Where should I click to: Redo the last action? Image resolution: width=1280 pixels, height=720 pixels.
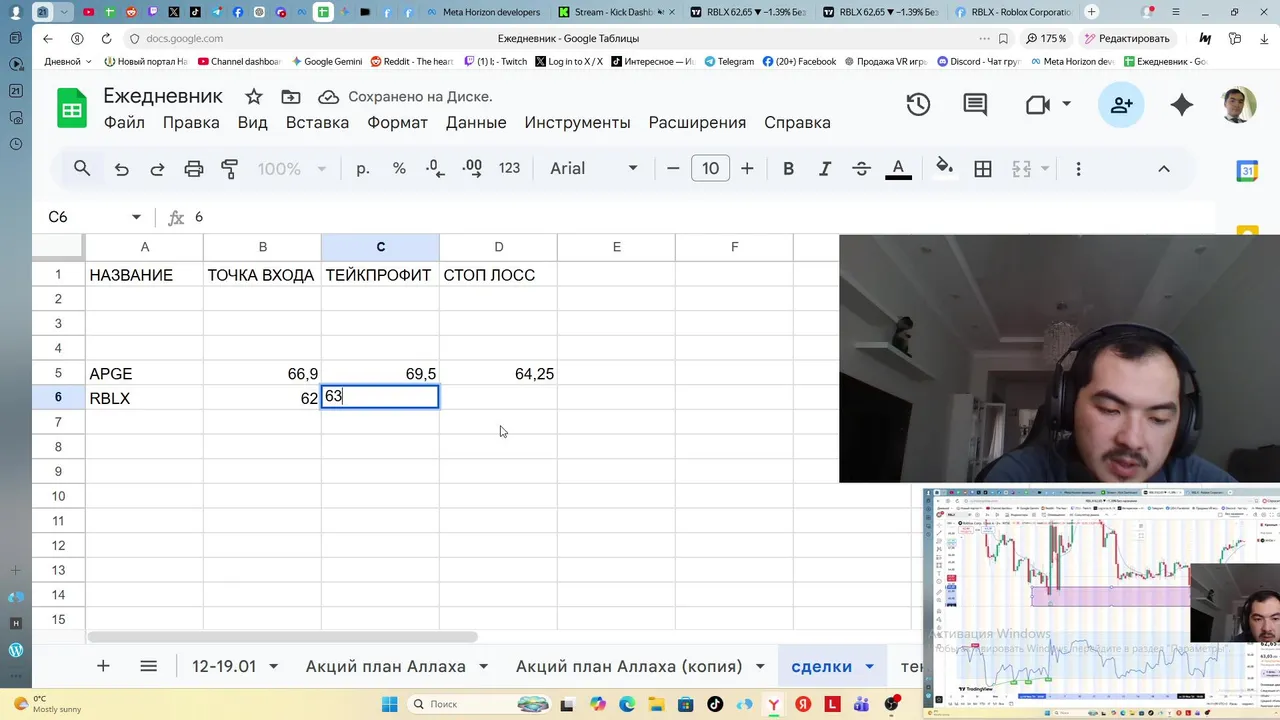coord(157,169)
